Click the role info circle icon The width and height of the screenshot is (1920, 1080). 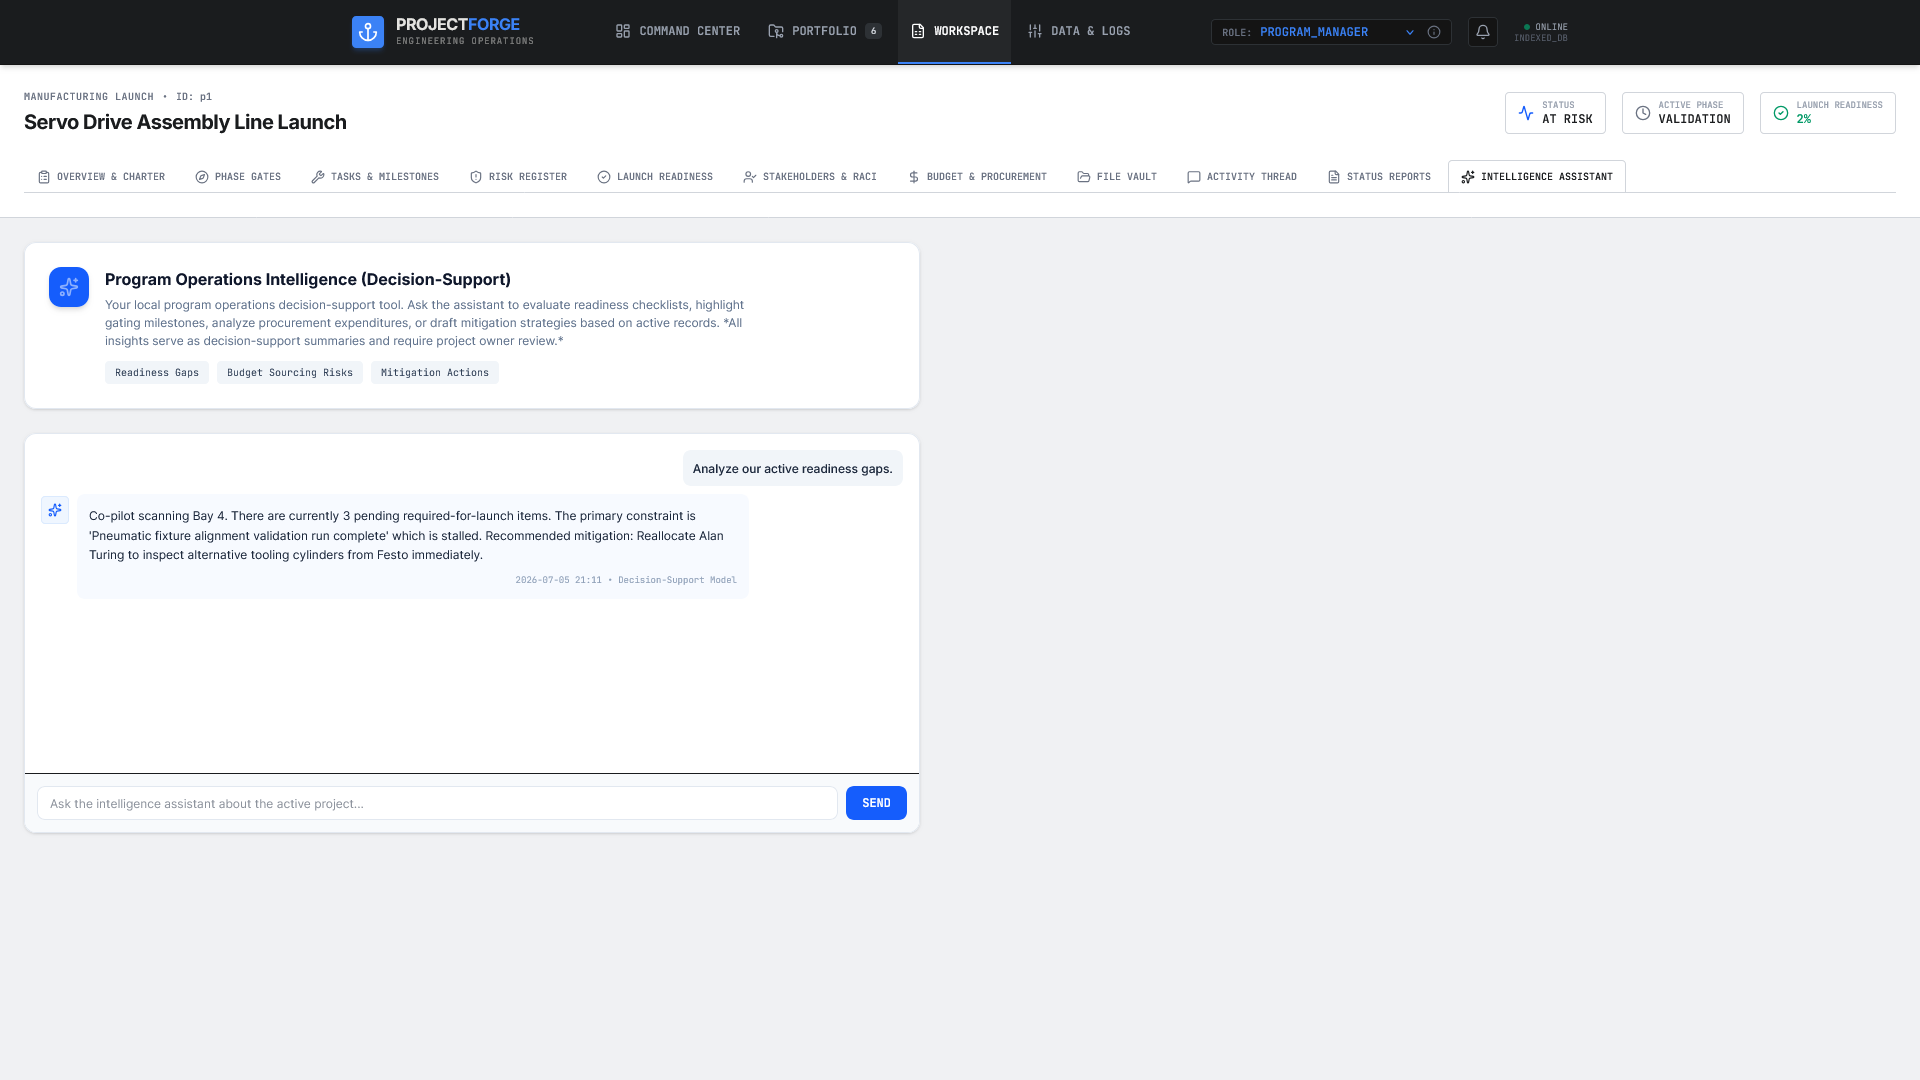[x=1434, y=32]
